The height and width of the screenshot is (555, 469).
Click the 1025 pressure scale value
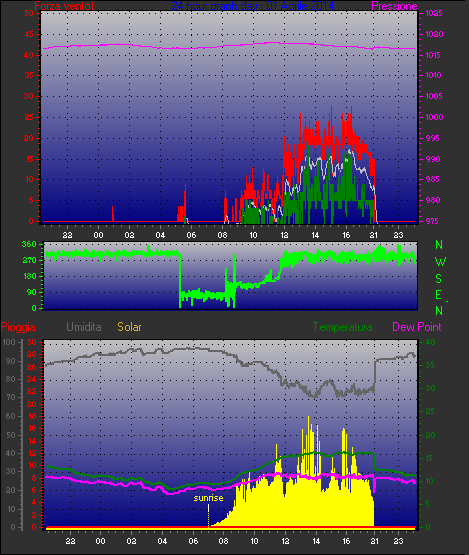(x=434, y=13)
